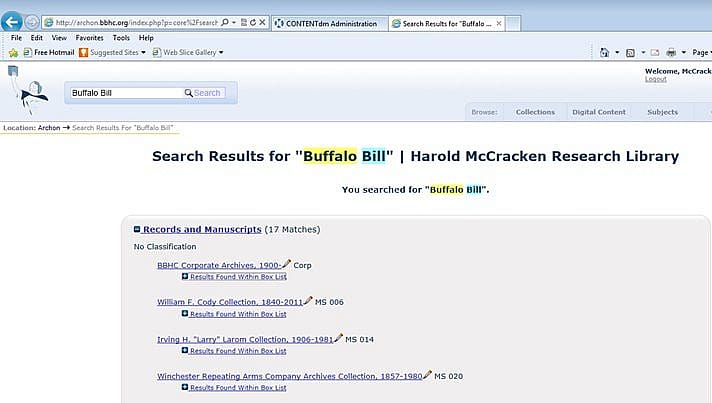The height and width of the screenshot is (403, 712).
Task: Collapse the Records and Manuscripts section
Action: pos(137,229)
